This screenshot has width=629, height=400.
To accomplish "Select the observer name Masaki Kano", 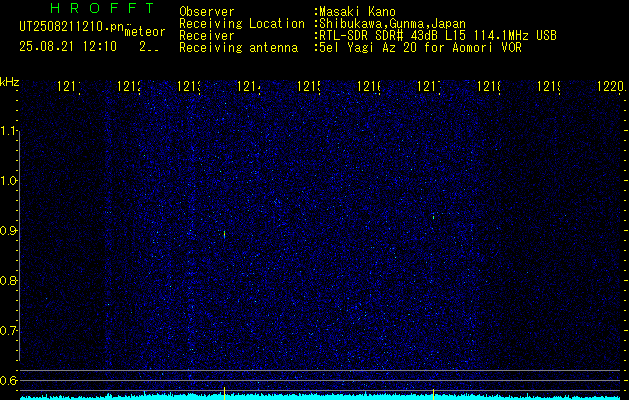I will pos(357,12).
